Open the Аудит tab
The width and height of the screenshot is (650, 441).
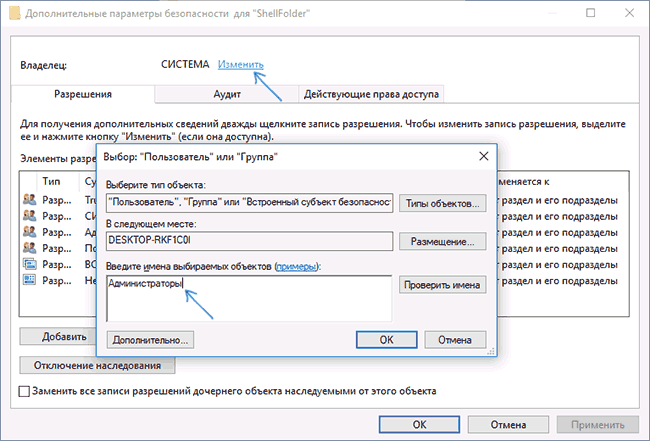tap(227, 94)
